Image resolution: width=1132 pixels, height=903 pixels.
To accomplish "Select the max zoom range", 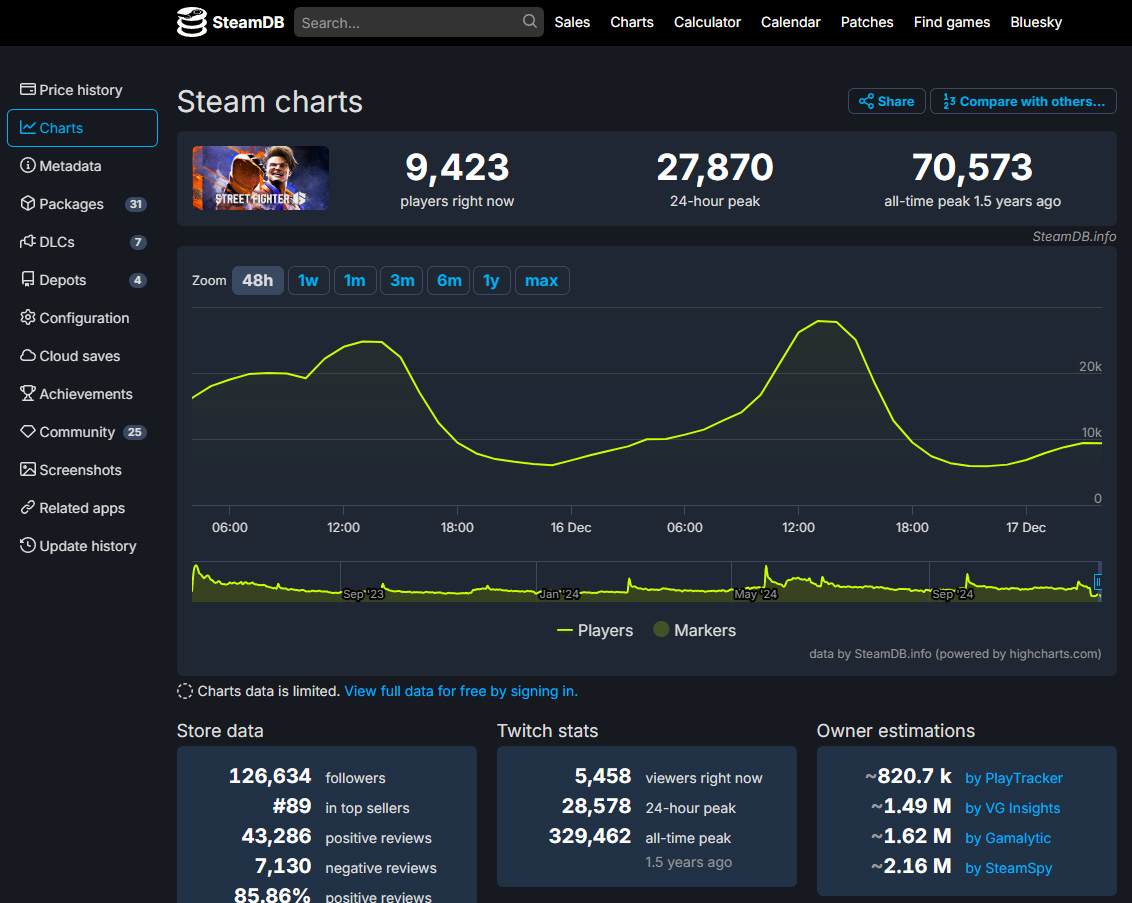I will (x=541, y=281).
